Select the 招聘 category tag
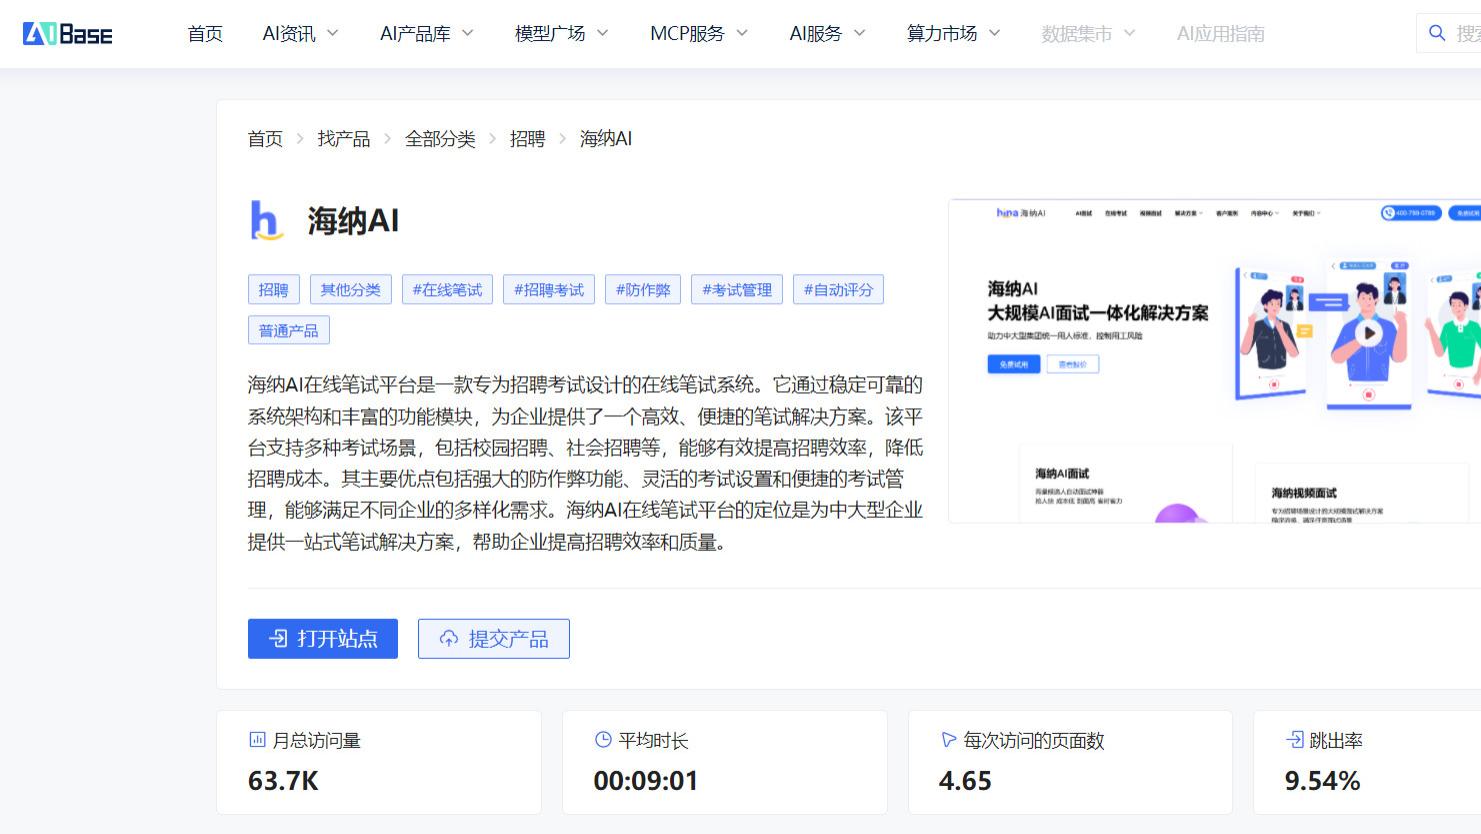 pos(273,290)
